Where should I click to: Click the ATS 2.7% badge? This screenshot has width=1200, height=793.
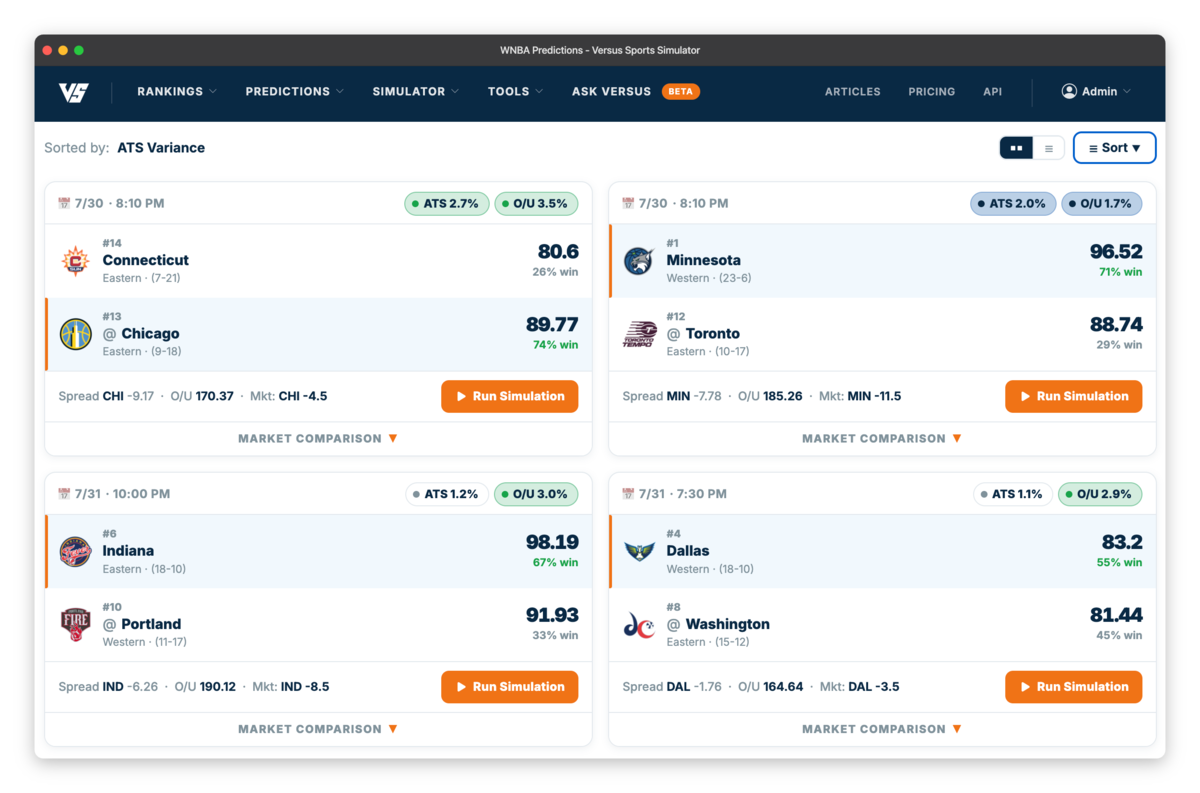click(x=447, y=203)
